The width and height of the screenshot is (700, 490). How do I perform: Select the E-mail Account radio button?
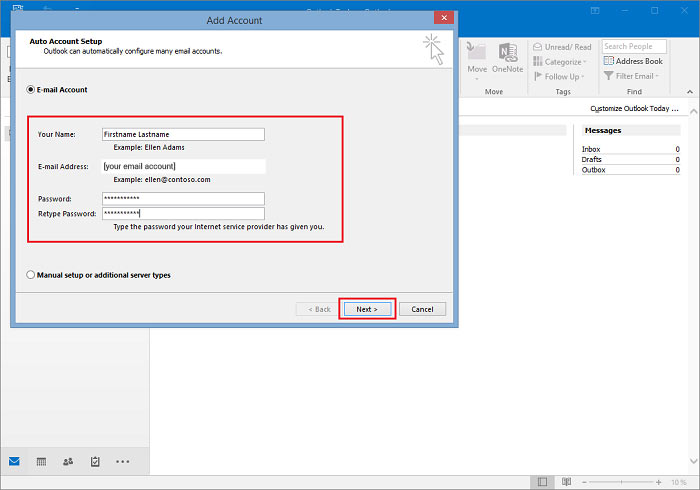pyautogui.click(x=30, y=90)
